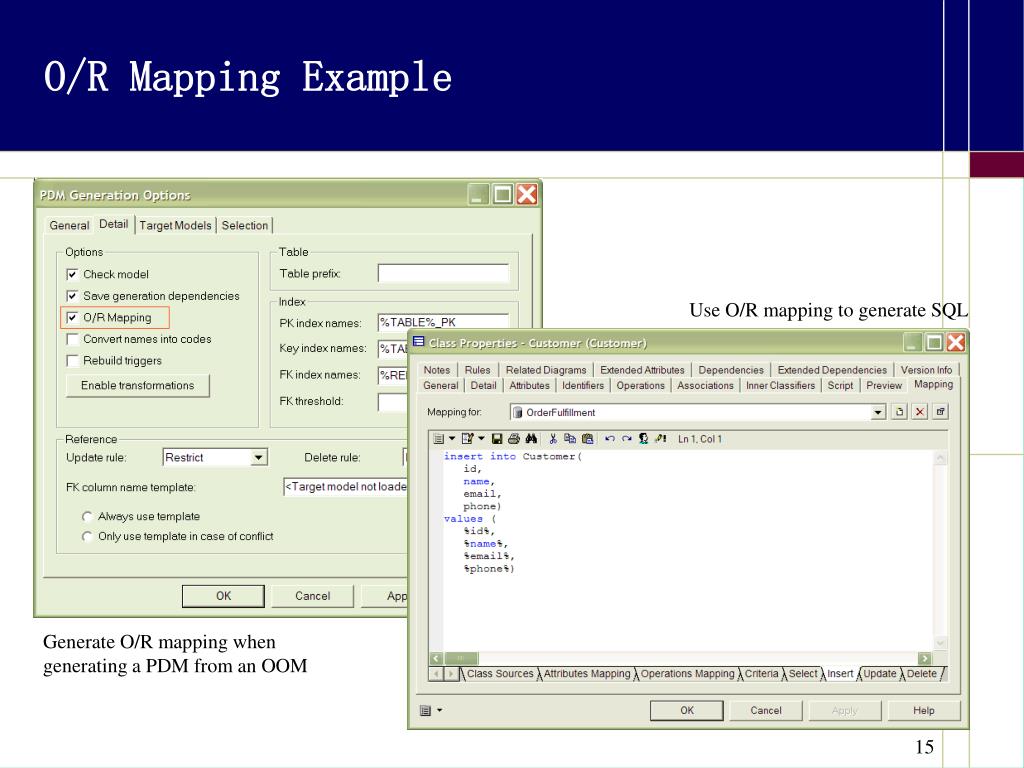Click Enable transformations button

[x=138, y=385]
